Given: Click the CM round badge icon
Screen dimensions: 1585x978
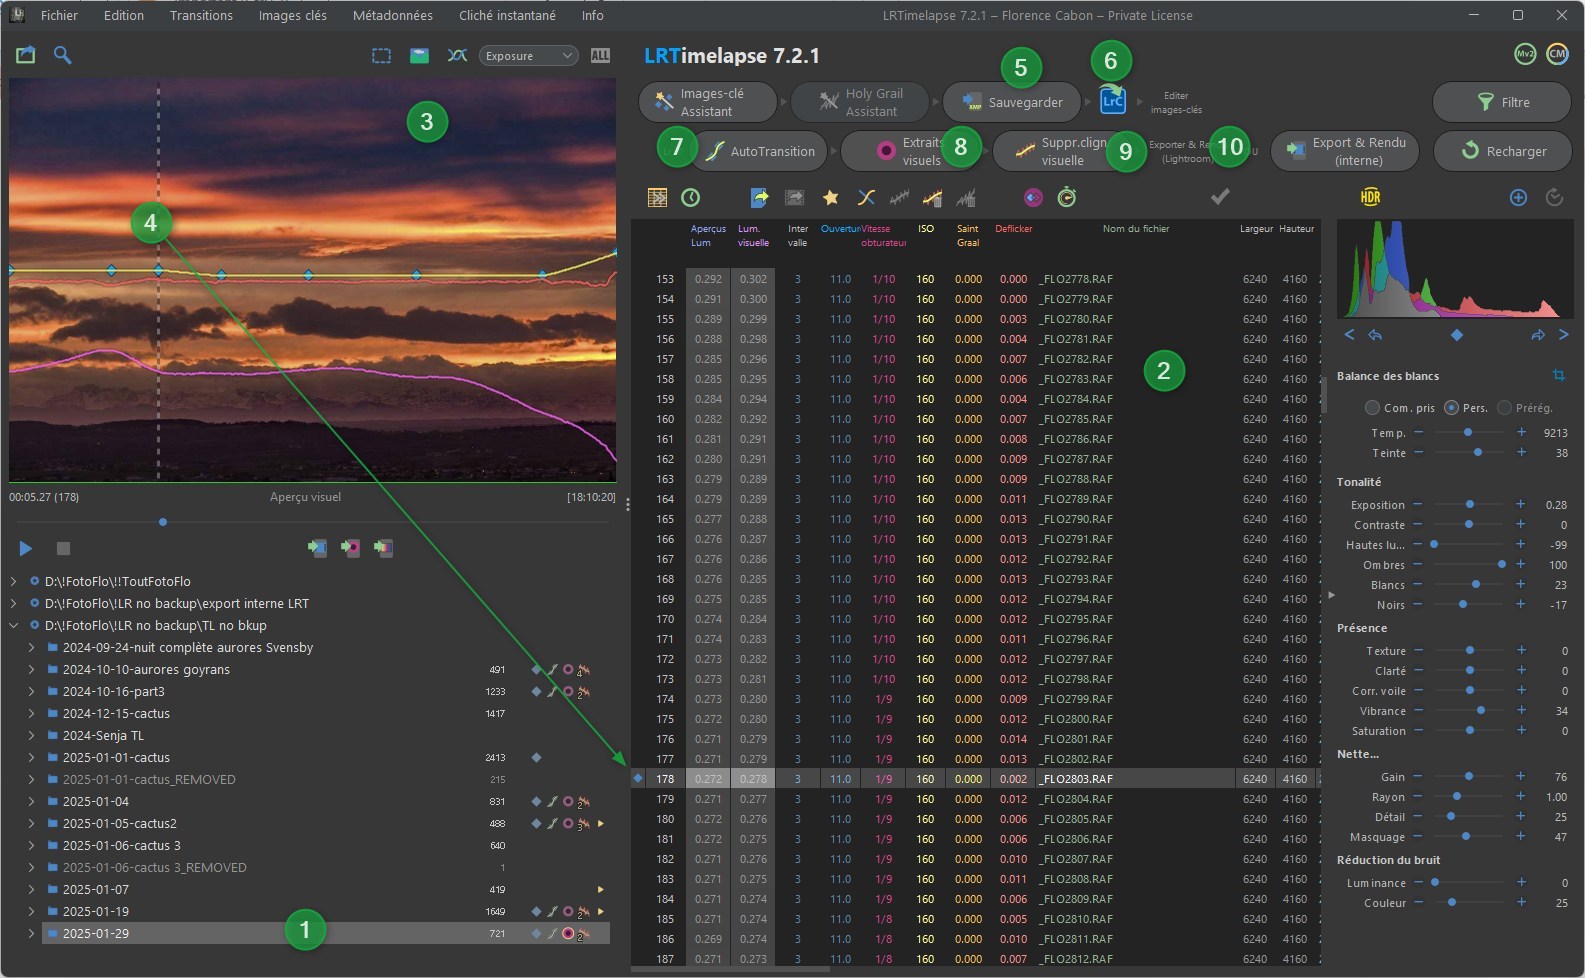Looking at the screenshot, I should (x=1557, y=55).
